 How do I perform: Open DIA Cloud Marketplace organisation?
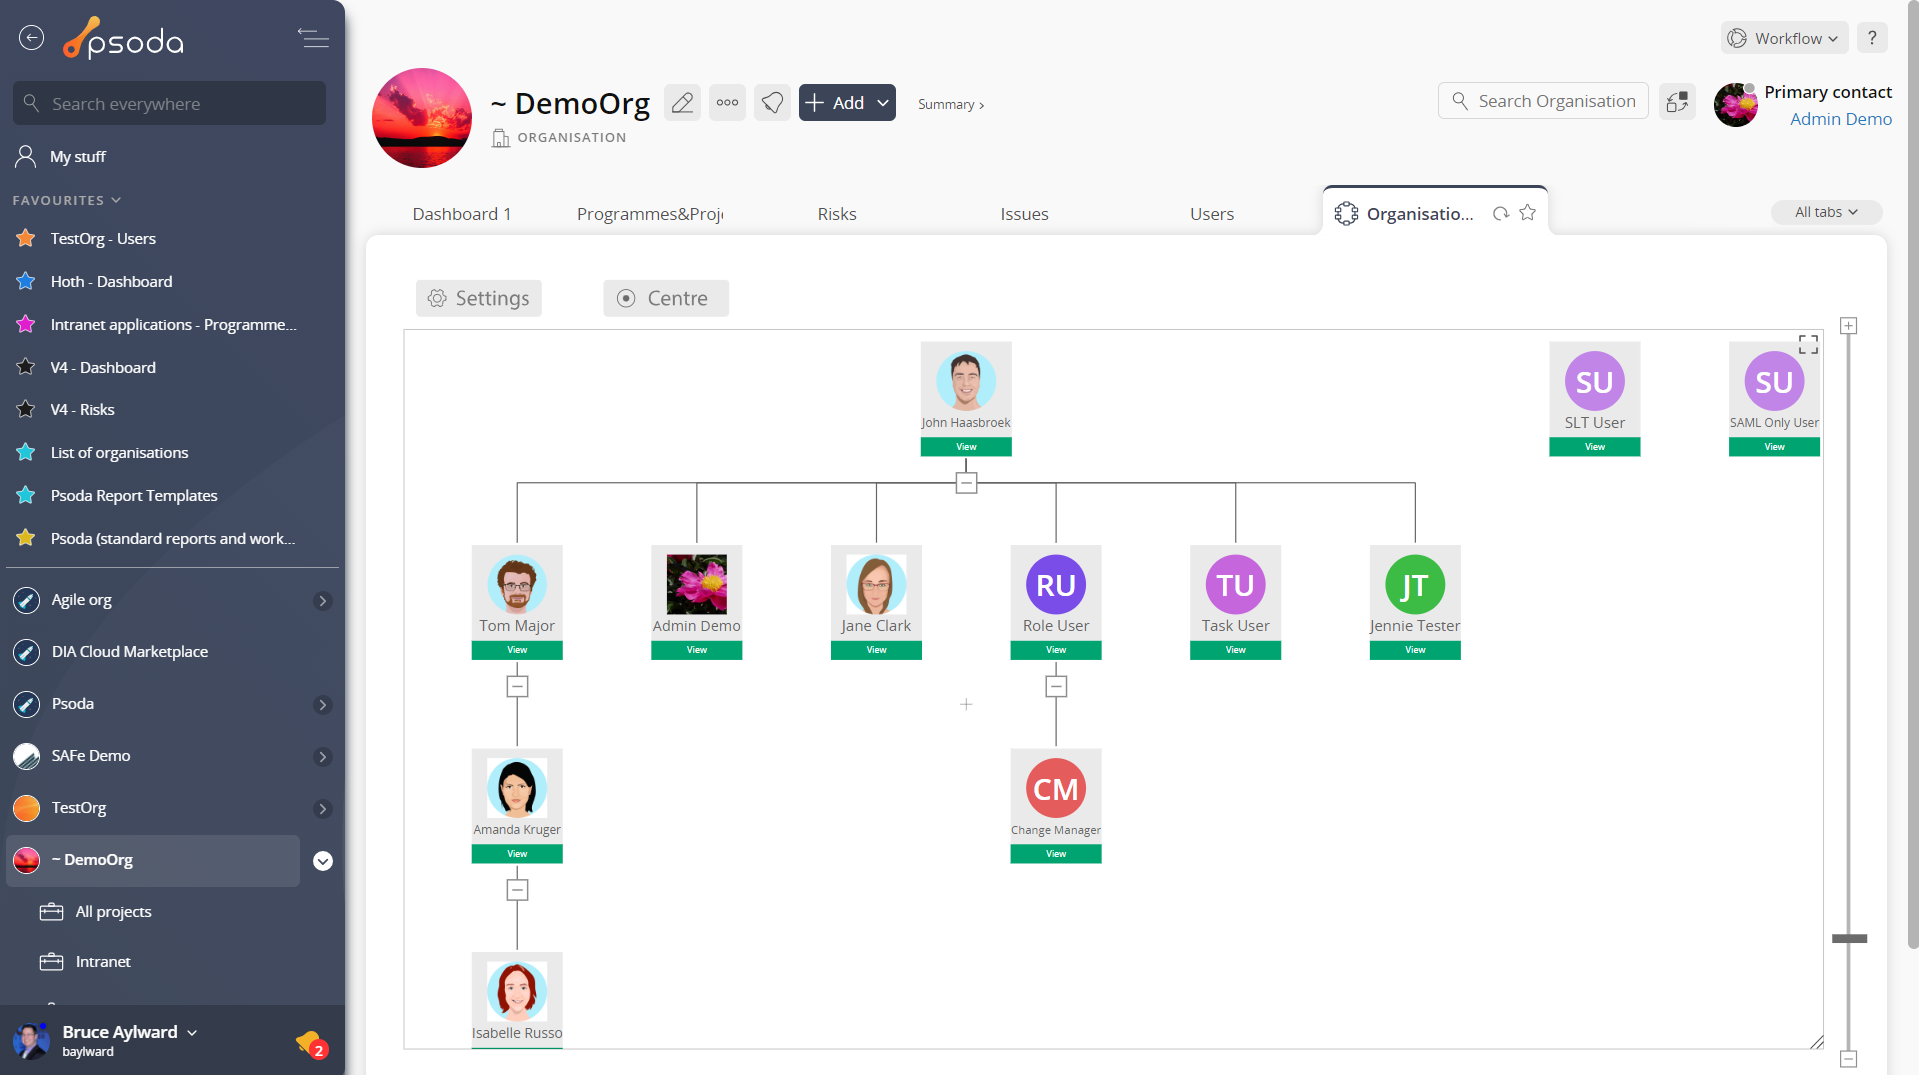[130, 652]
